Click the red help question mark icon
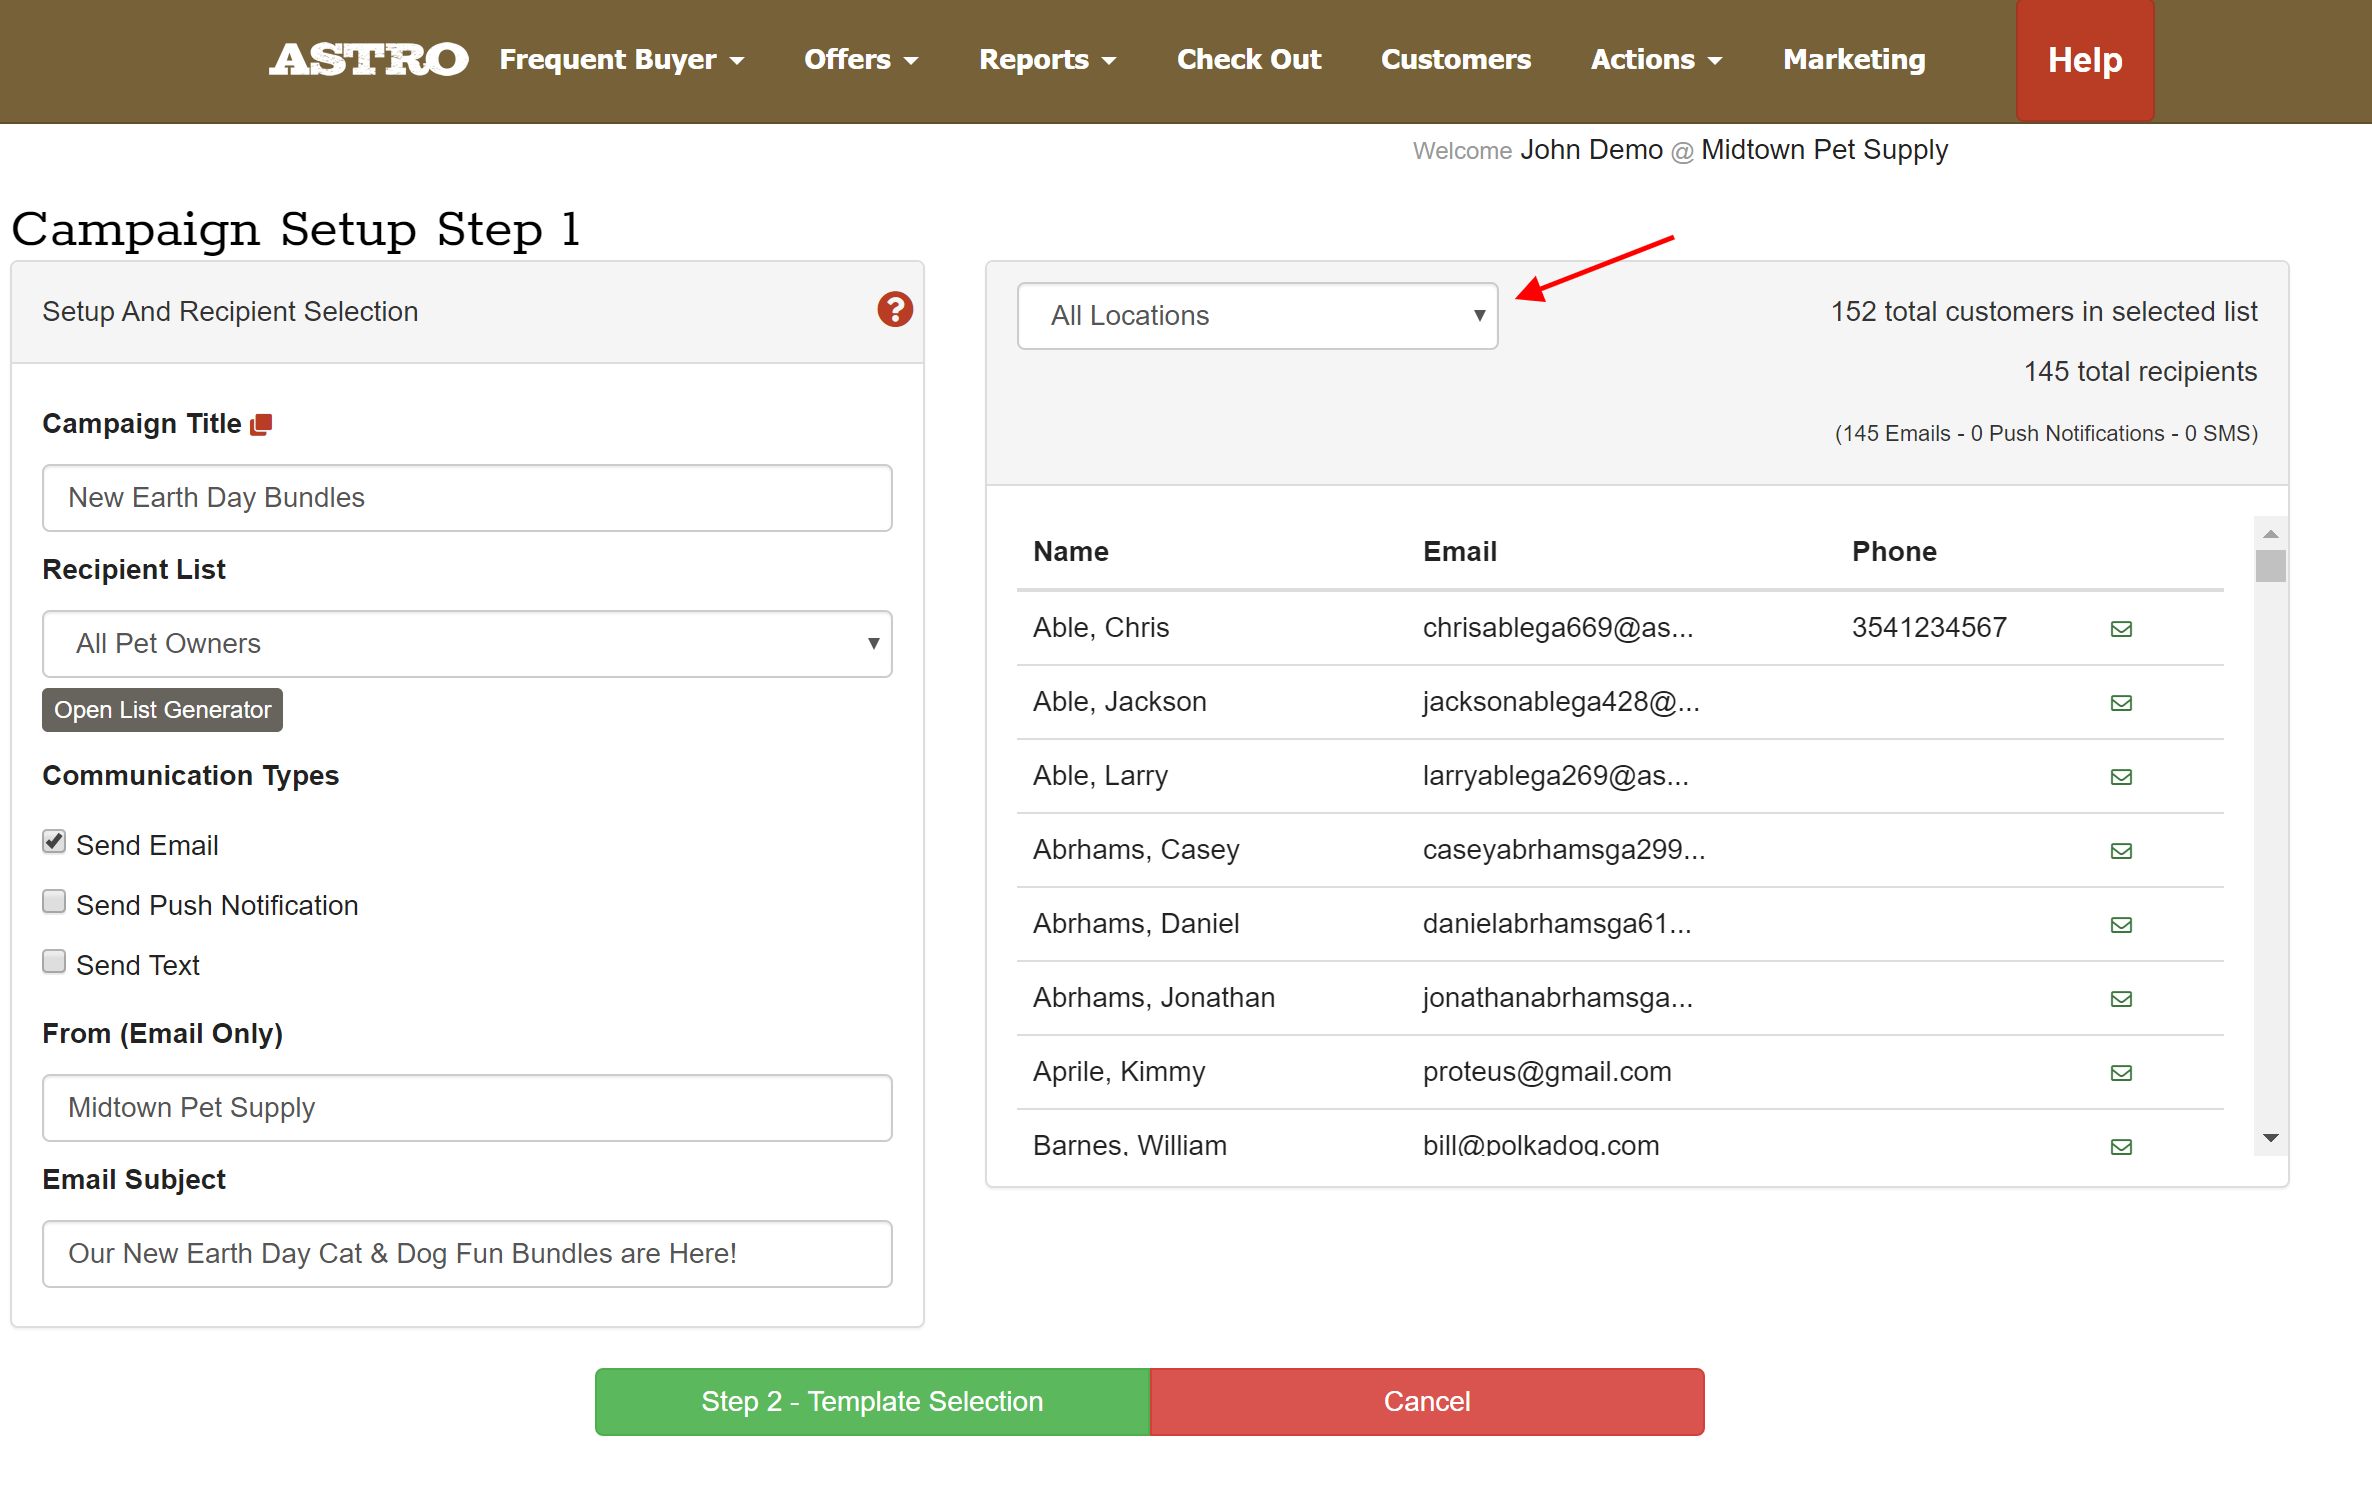The image size is (2372, 1502). [x=894, y=310]
